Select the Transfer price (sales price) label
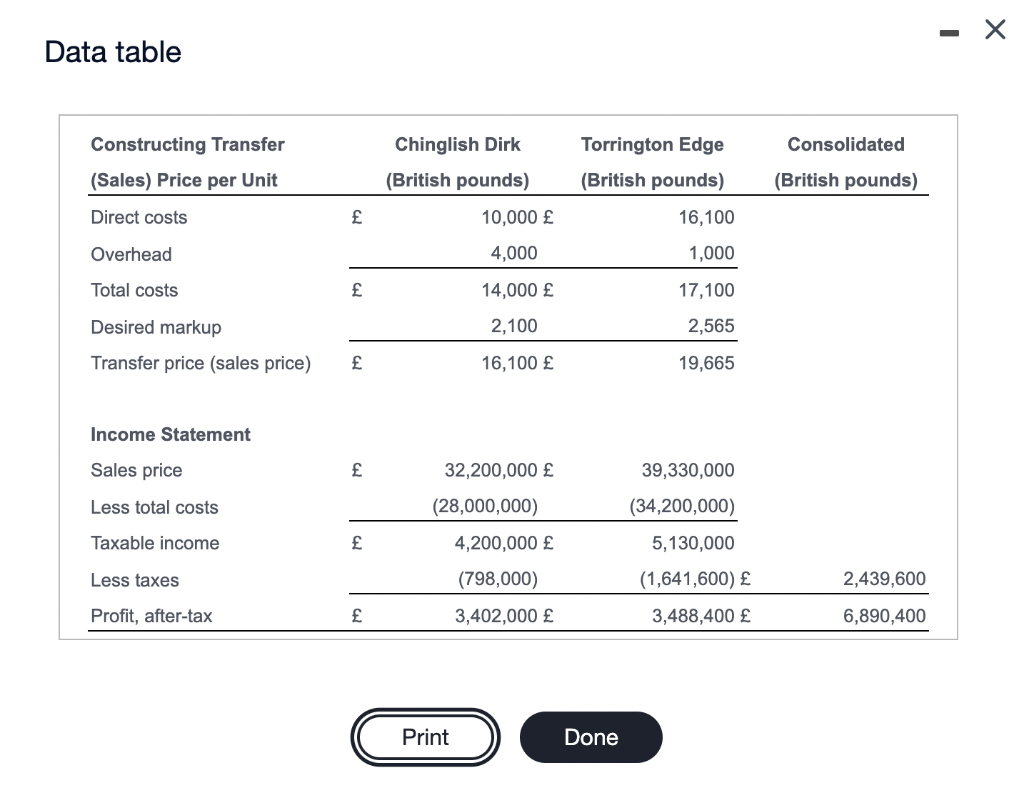 pos(200,363)
